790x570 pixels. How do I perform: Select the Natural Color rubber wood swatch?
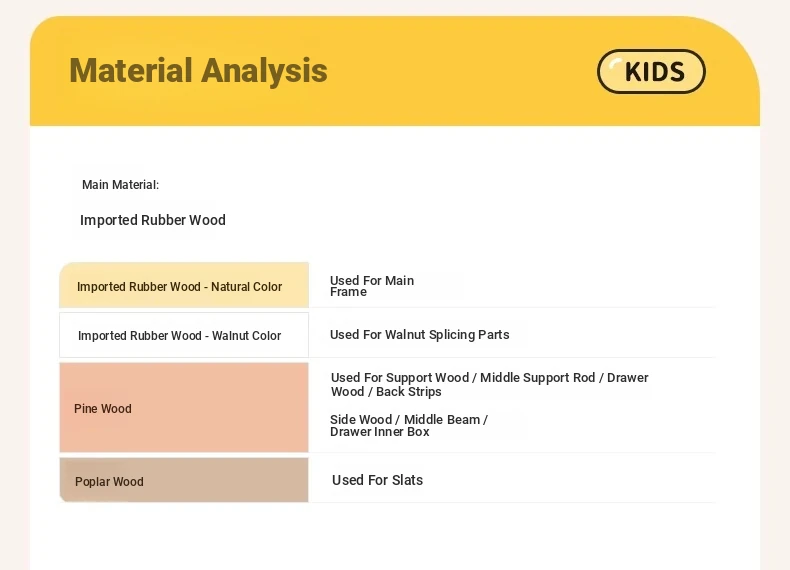(184, 285)
